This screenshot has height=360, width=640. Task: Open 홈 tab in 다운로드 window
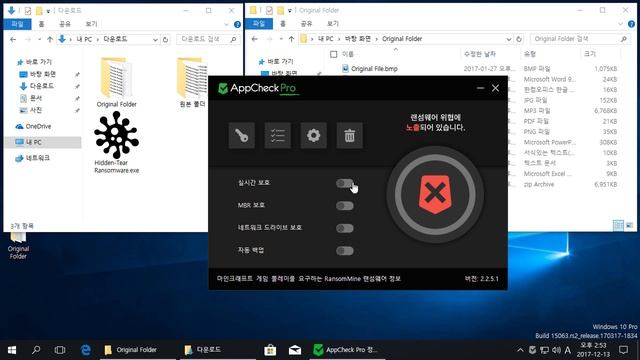click(x=41, y=24)
